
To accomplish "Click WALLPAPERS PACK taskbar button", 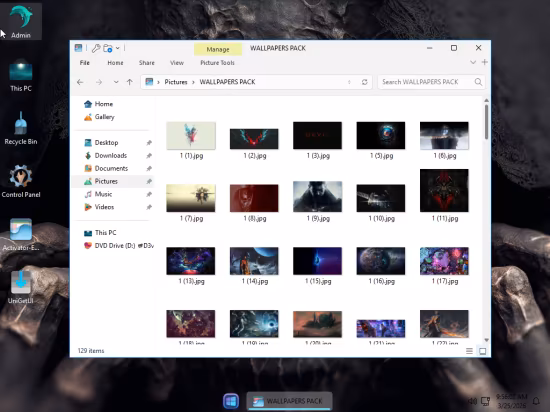I will [289, 401].
